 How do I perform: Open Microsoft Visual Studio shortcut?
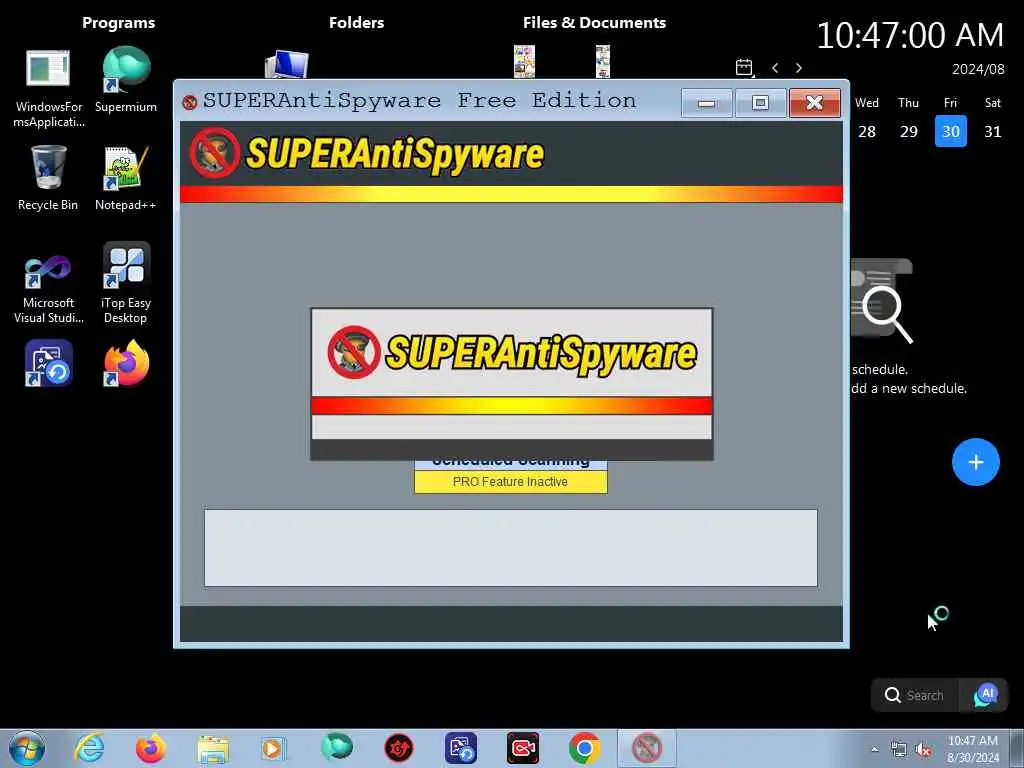(48, 288)
